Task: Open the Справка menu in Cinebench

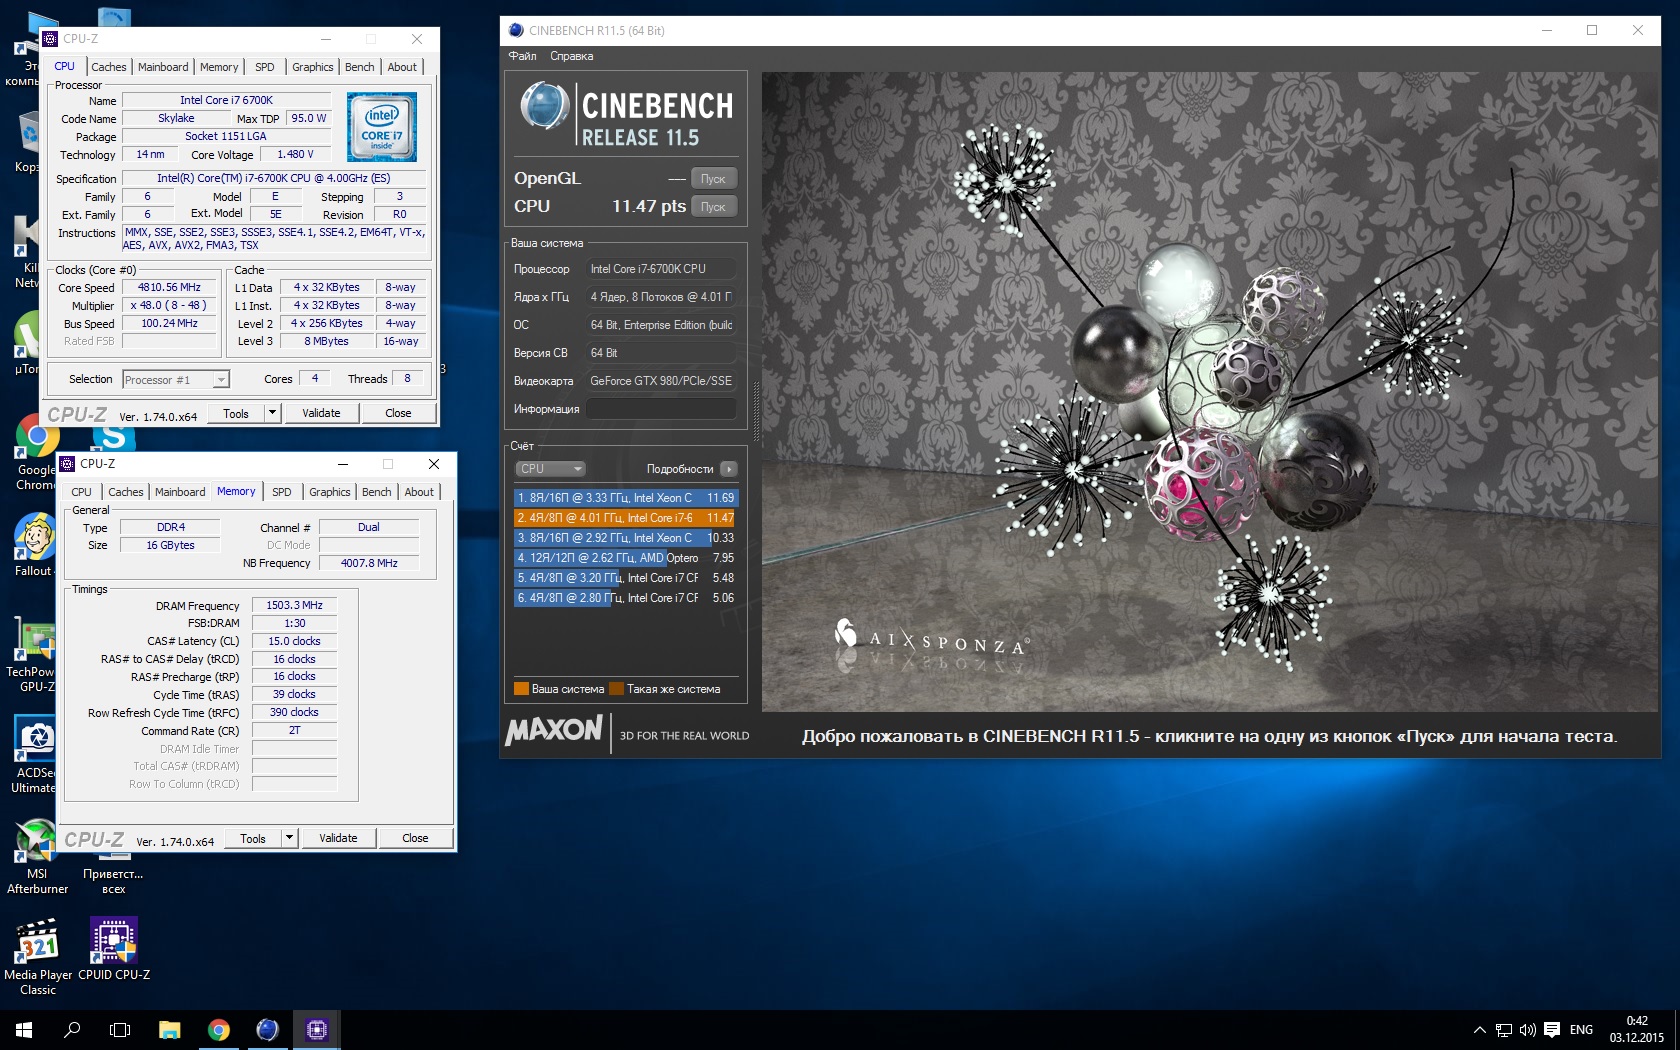Action: 572,56
